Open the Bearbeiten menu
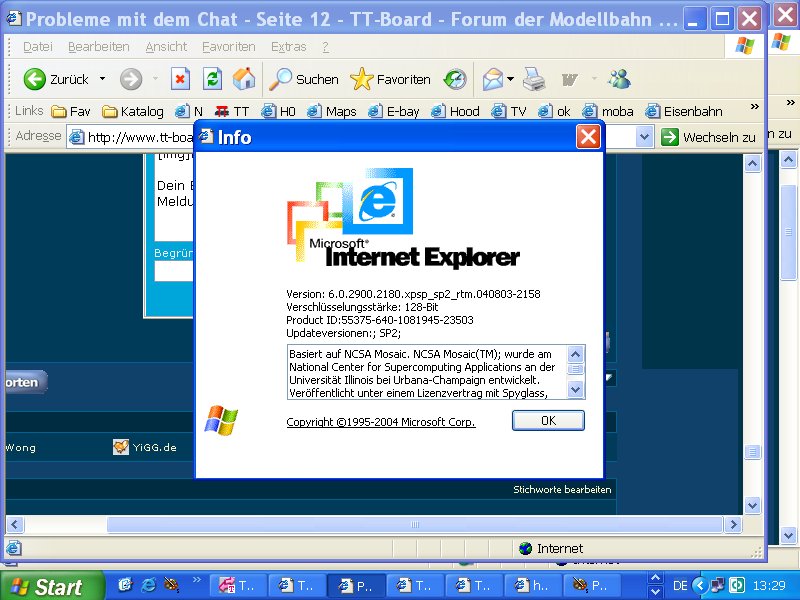Viewport: 800px width, 600px height. (x=98, y=46)
